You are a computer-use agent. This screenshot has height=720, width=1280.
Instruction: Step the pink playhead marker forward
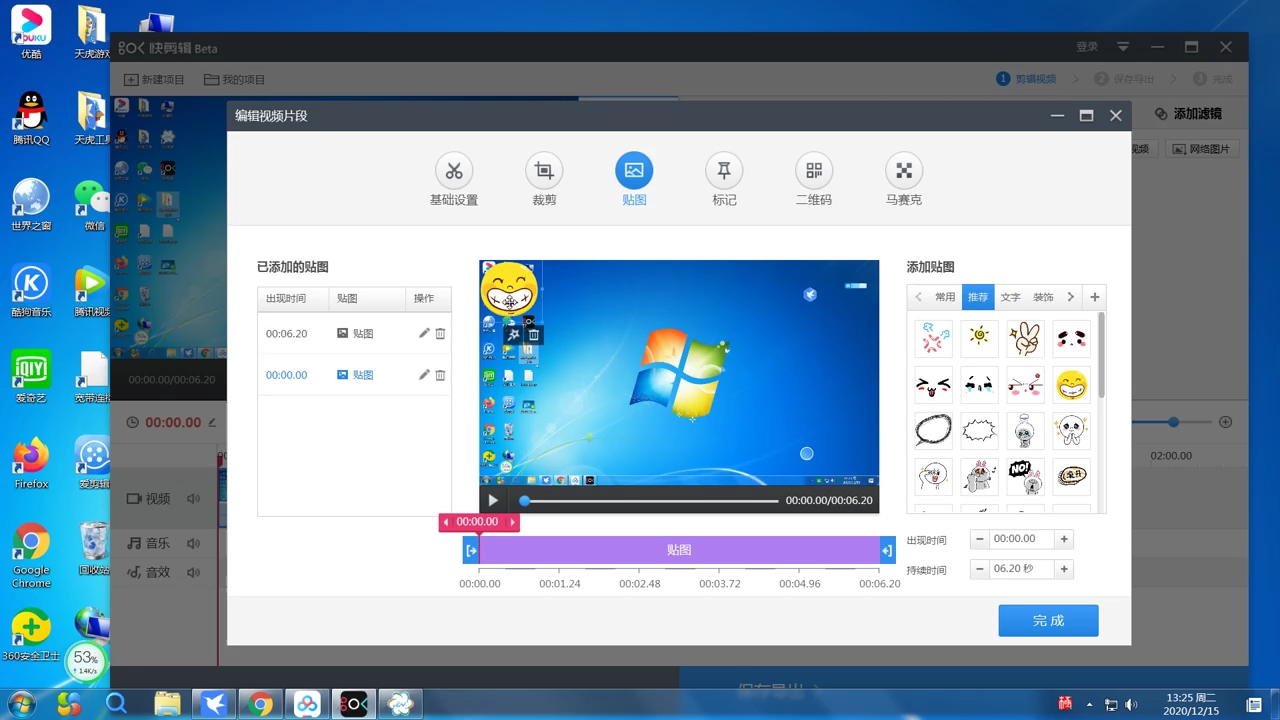[512, 522]
